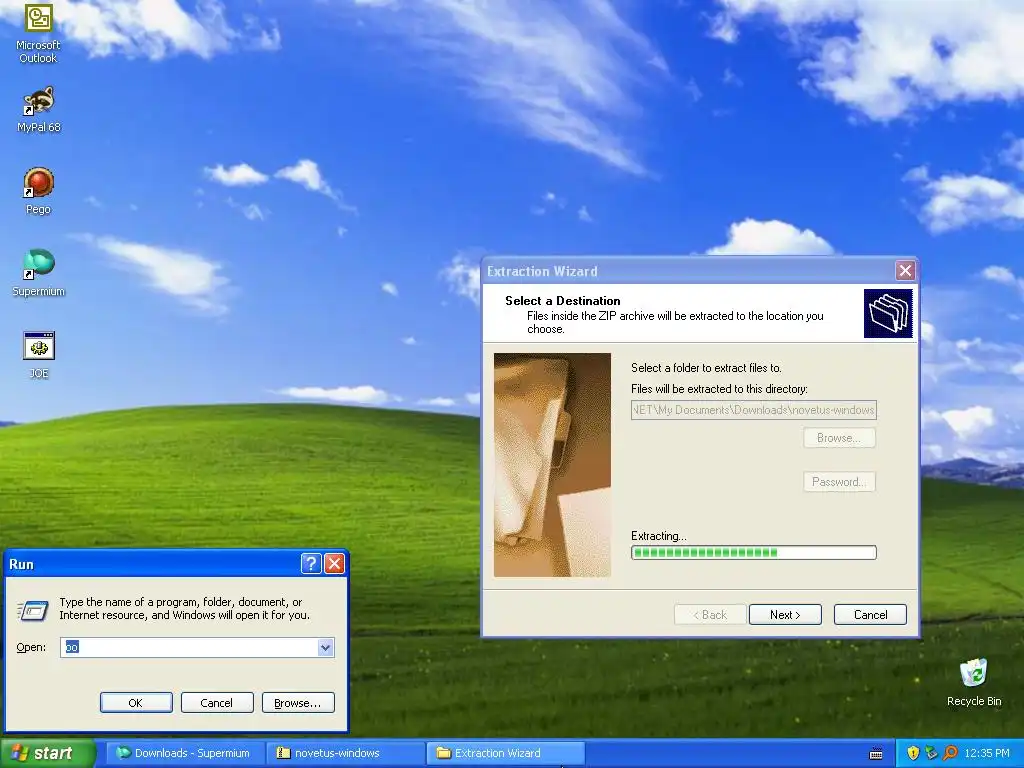Click OK in the Run dialog
The width and height of the screenshot is (1024, 768).
point(136,703)
